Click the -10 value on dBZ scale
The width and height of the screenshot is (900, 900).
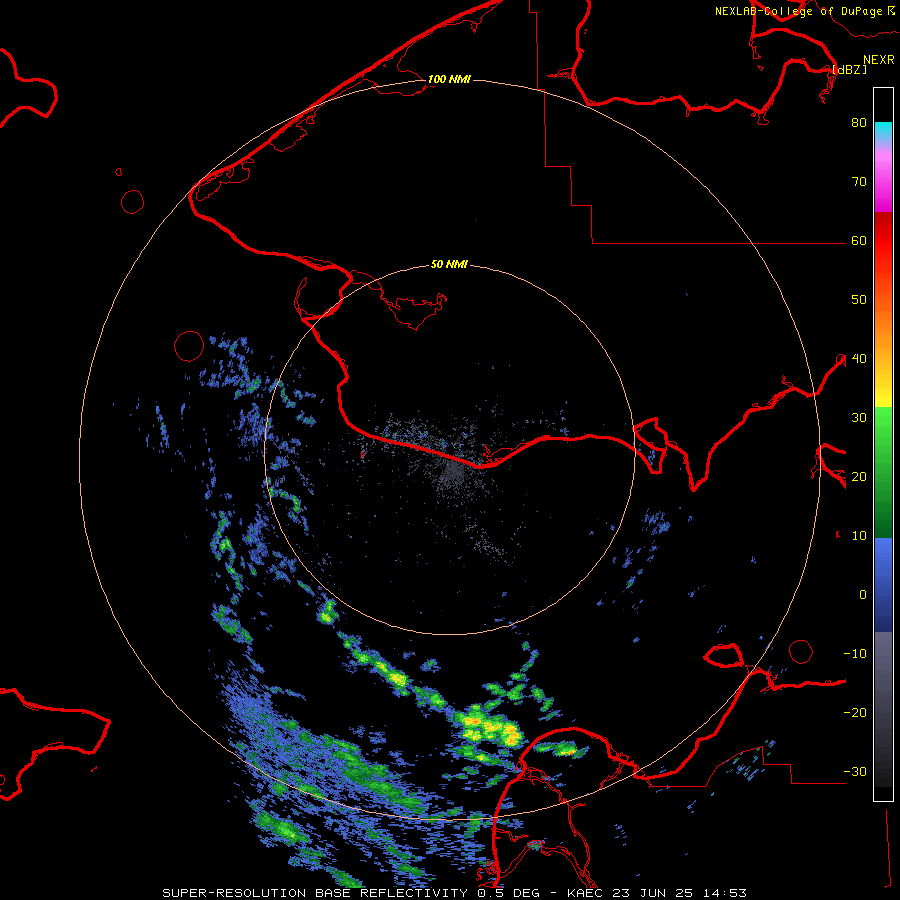[x=855, y=654]
